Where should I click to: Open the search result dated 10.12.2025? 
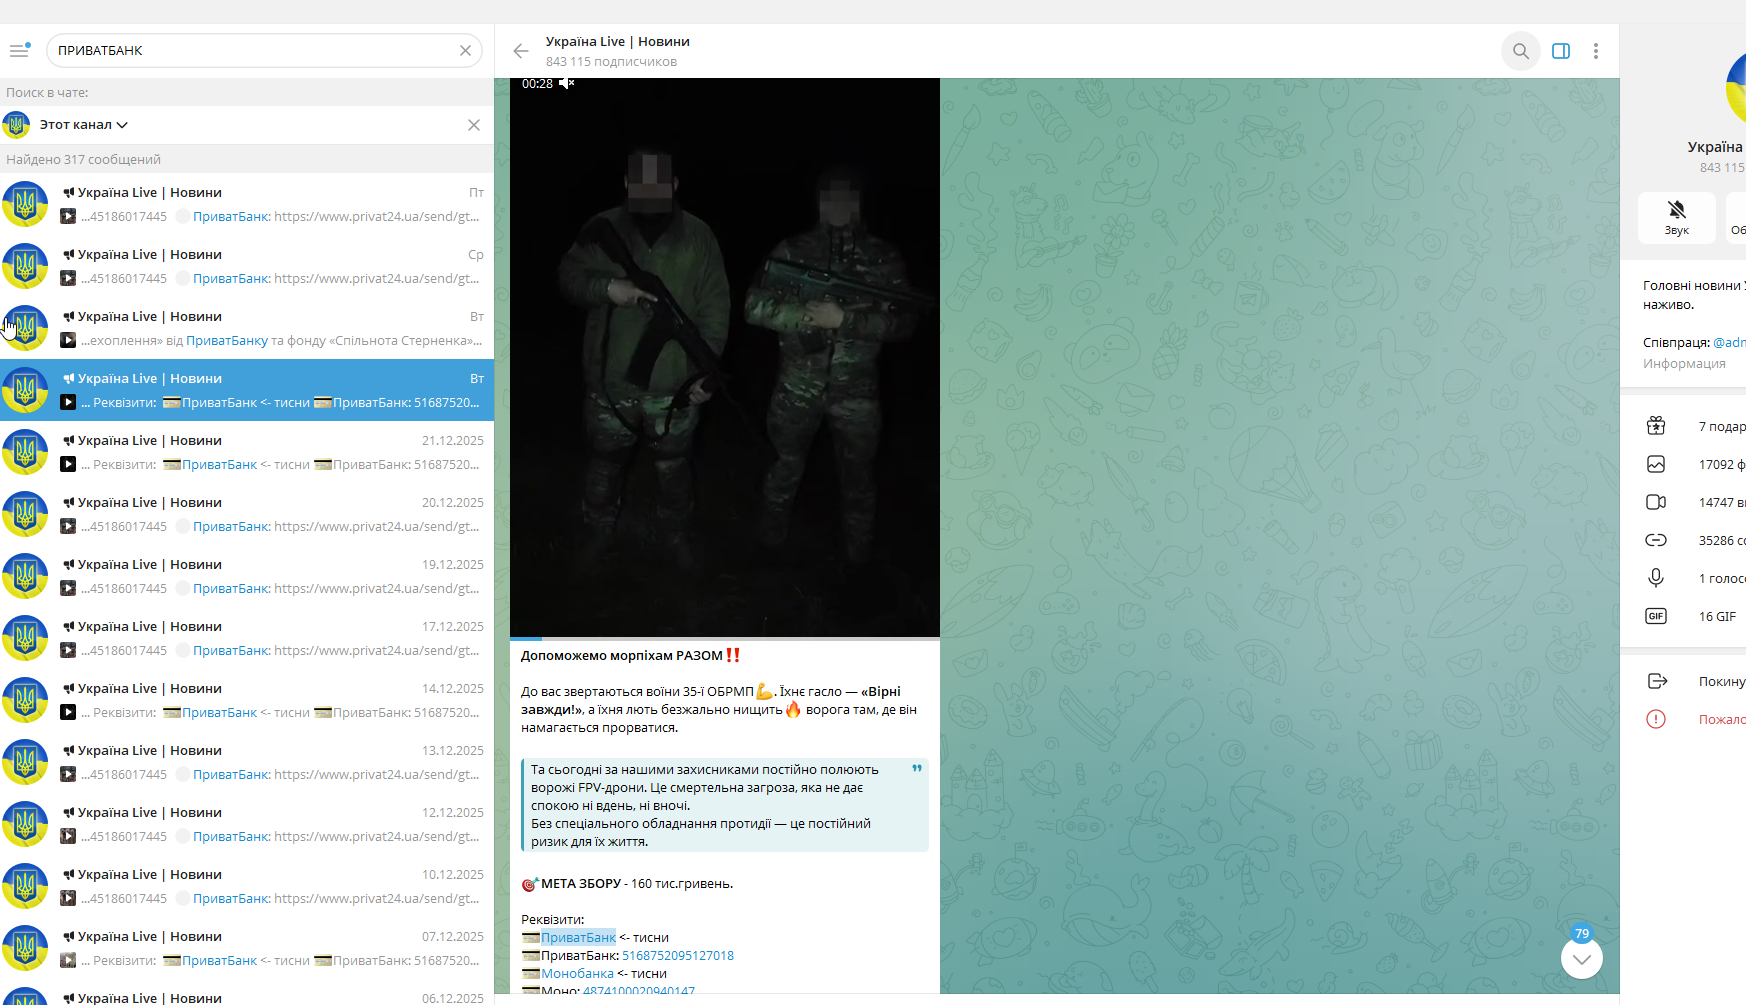pos(247,886)
